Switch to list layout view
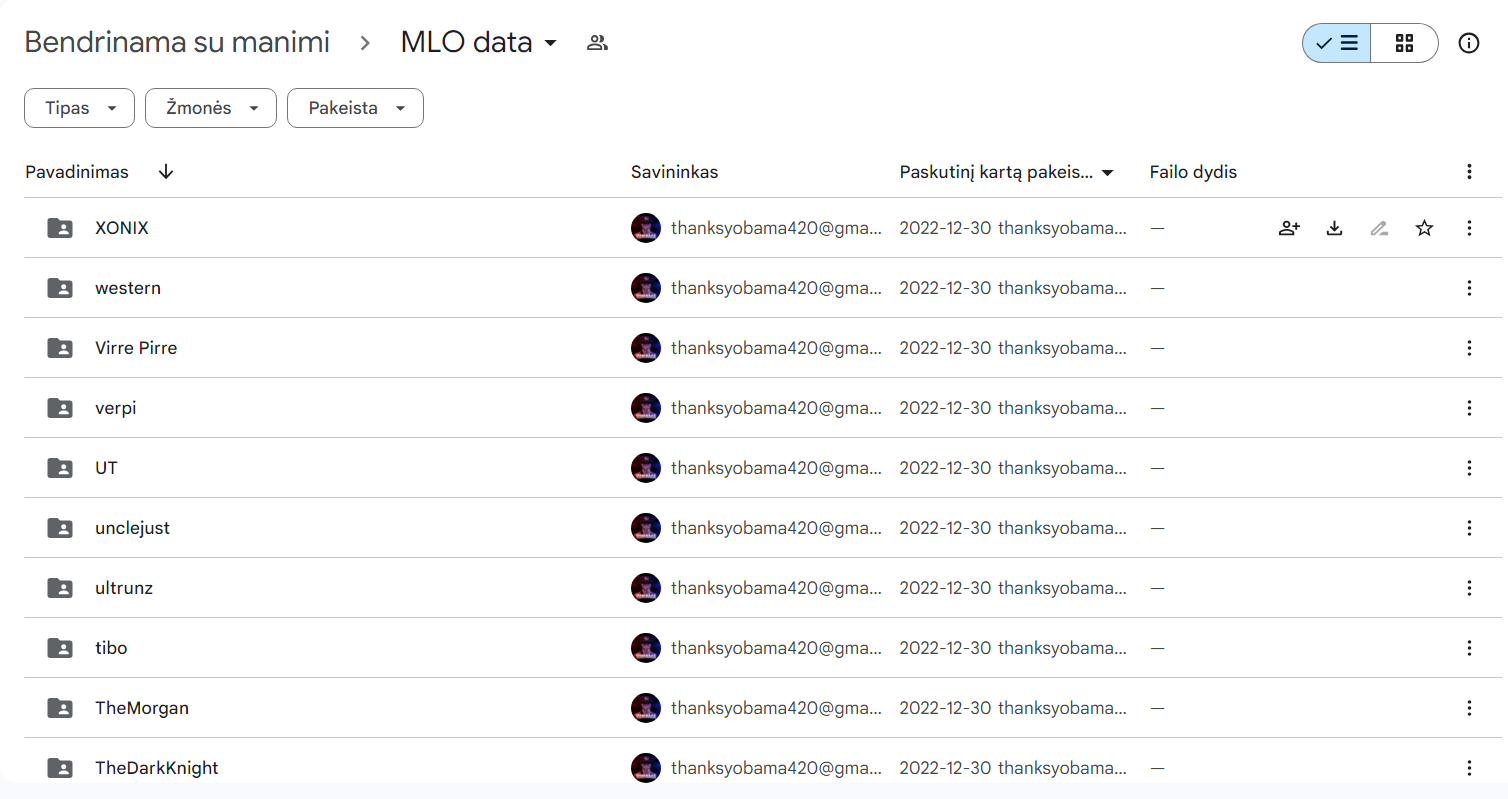The image size is (1508, 799). (1336, 43)
